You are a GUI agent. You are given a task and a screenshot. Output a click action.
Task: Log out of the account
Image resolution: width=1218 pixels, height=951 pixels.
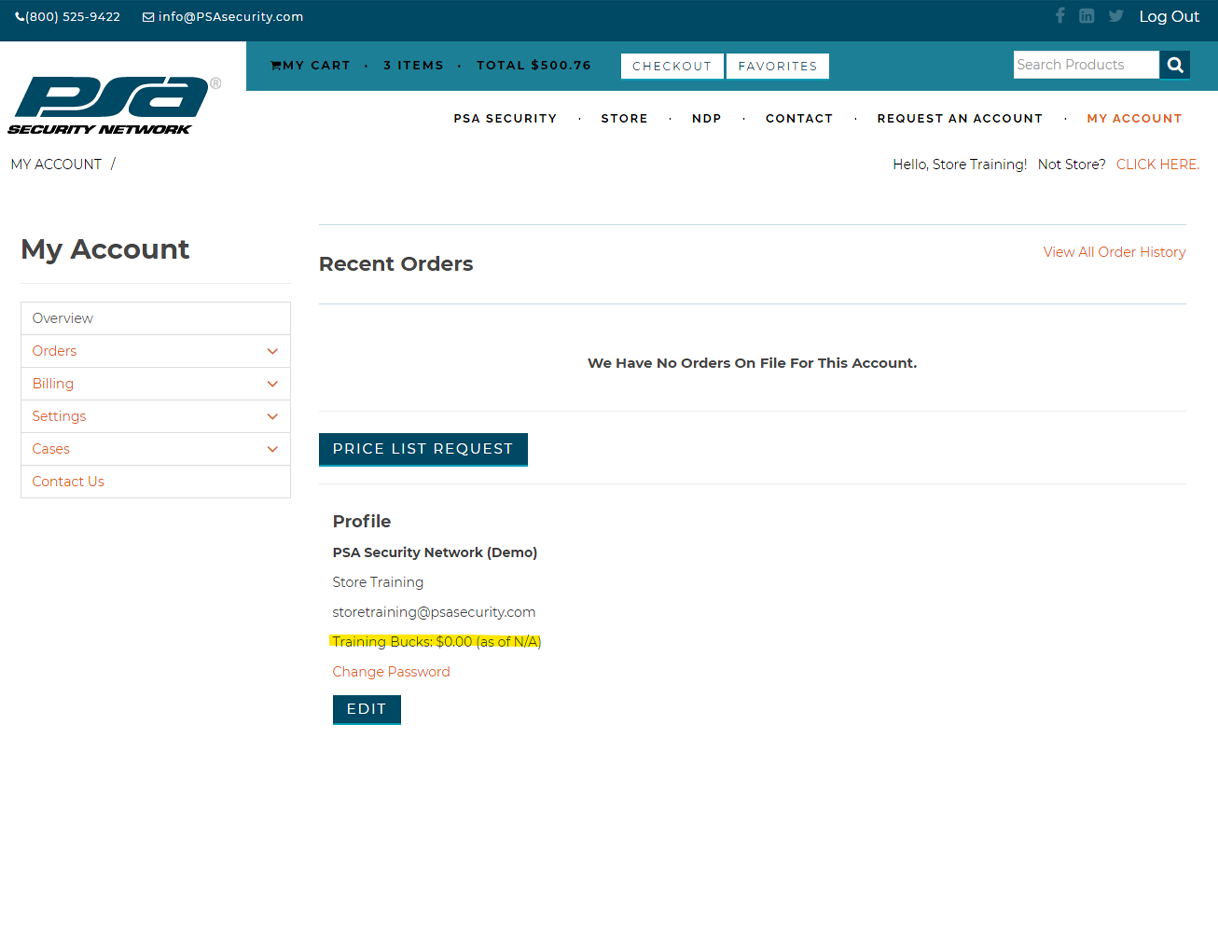[x=1169, y=16]
